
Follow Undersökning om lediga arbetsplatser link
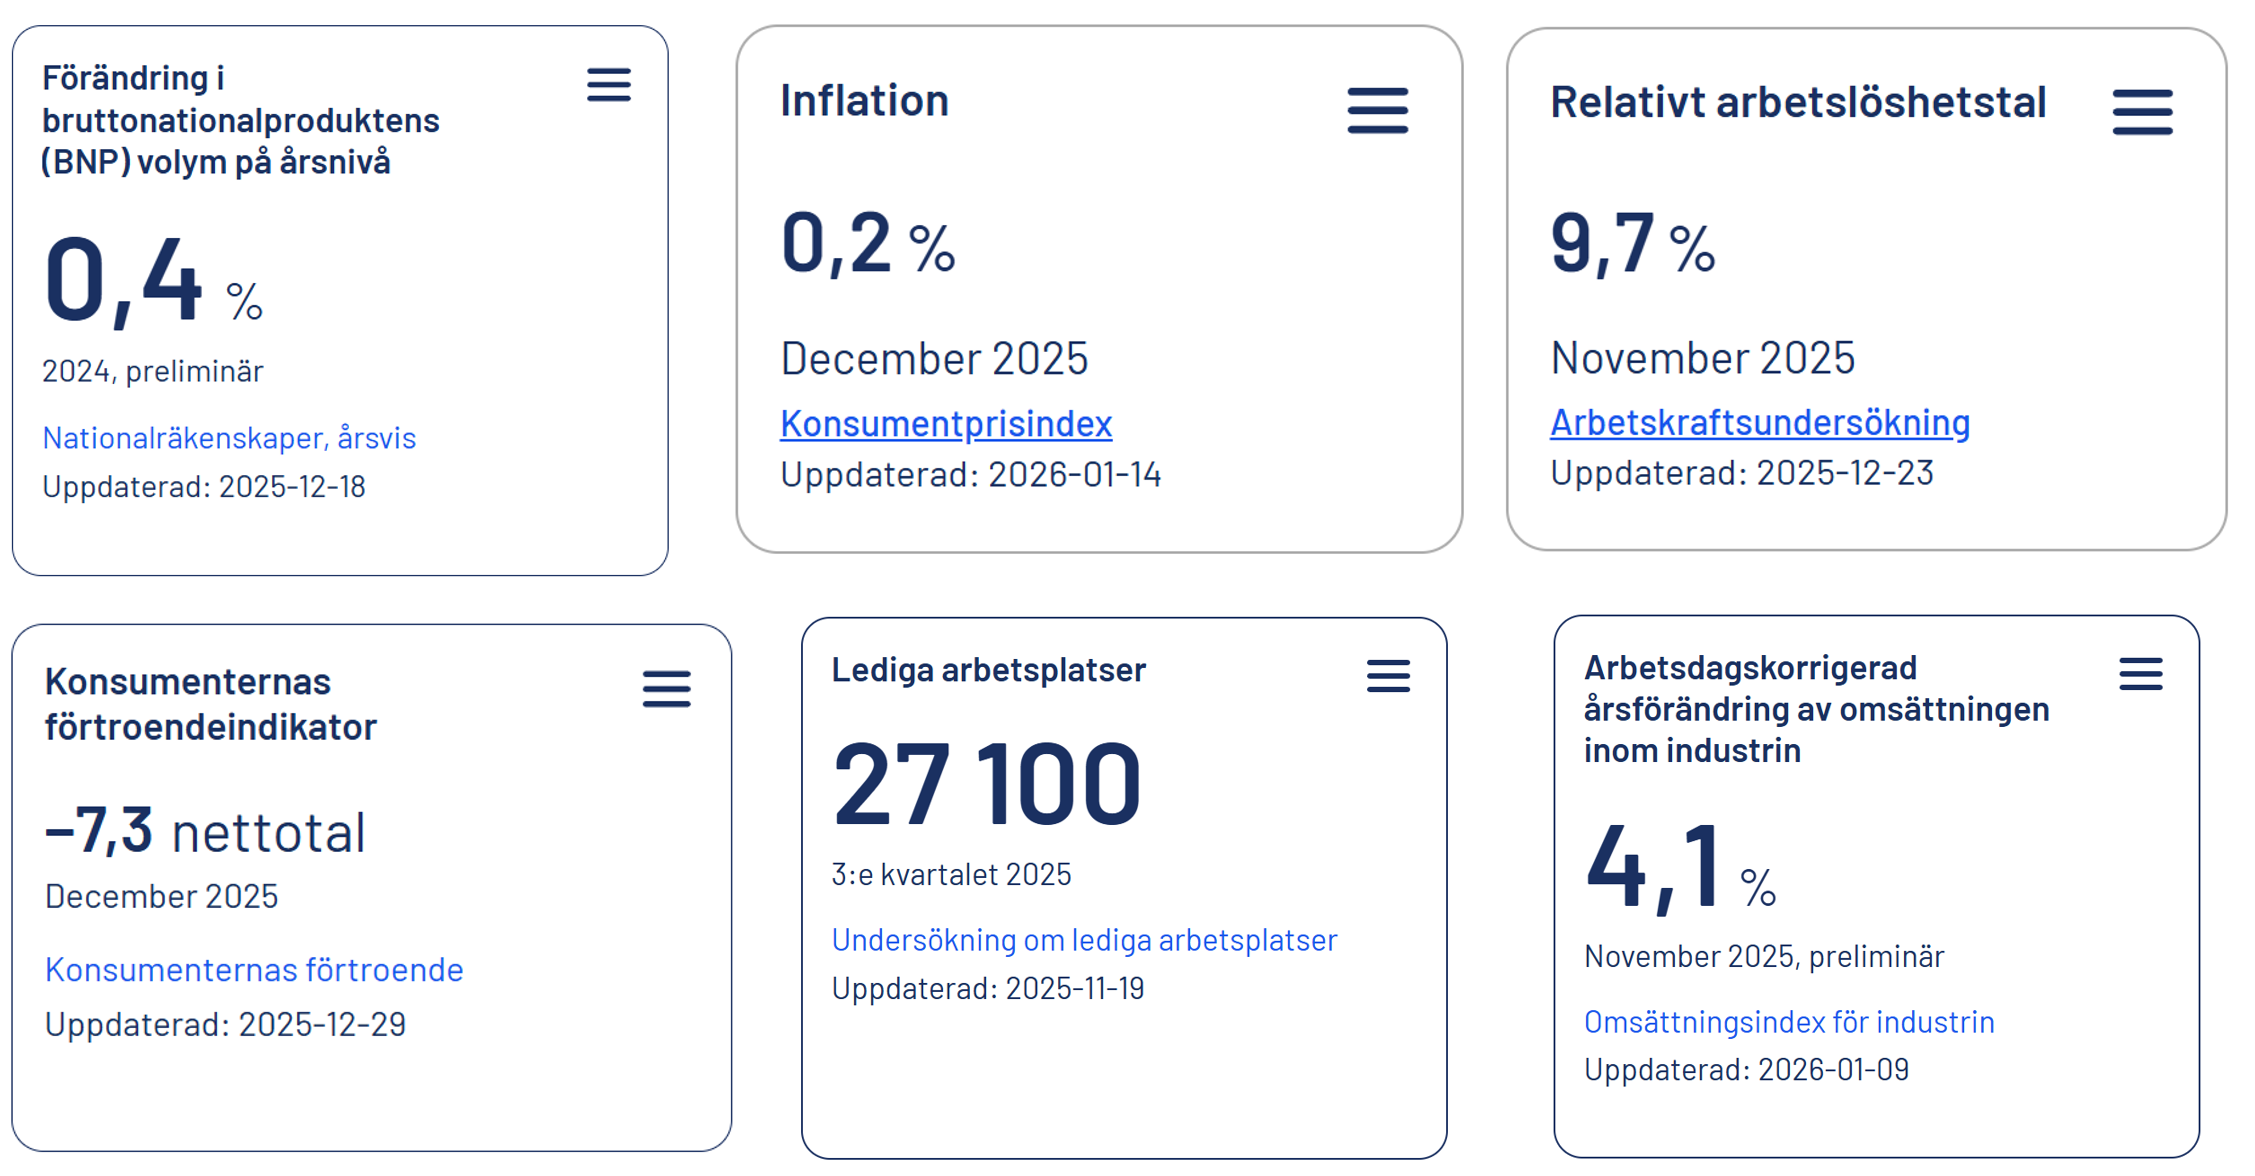tap(1084, 939)
